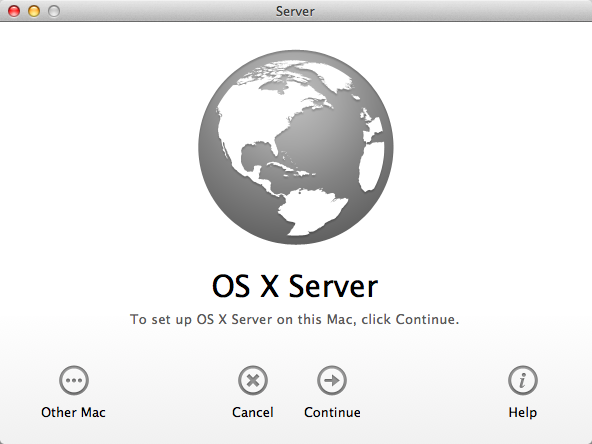Image resolution: width=592 pixels, height=444 pixels.
Task: Click the large gray globe icon
Action: click(296, 147)
